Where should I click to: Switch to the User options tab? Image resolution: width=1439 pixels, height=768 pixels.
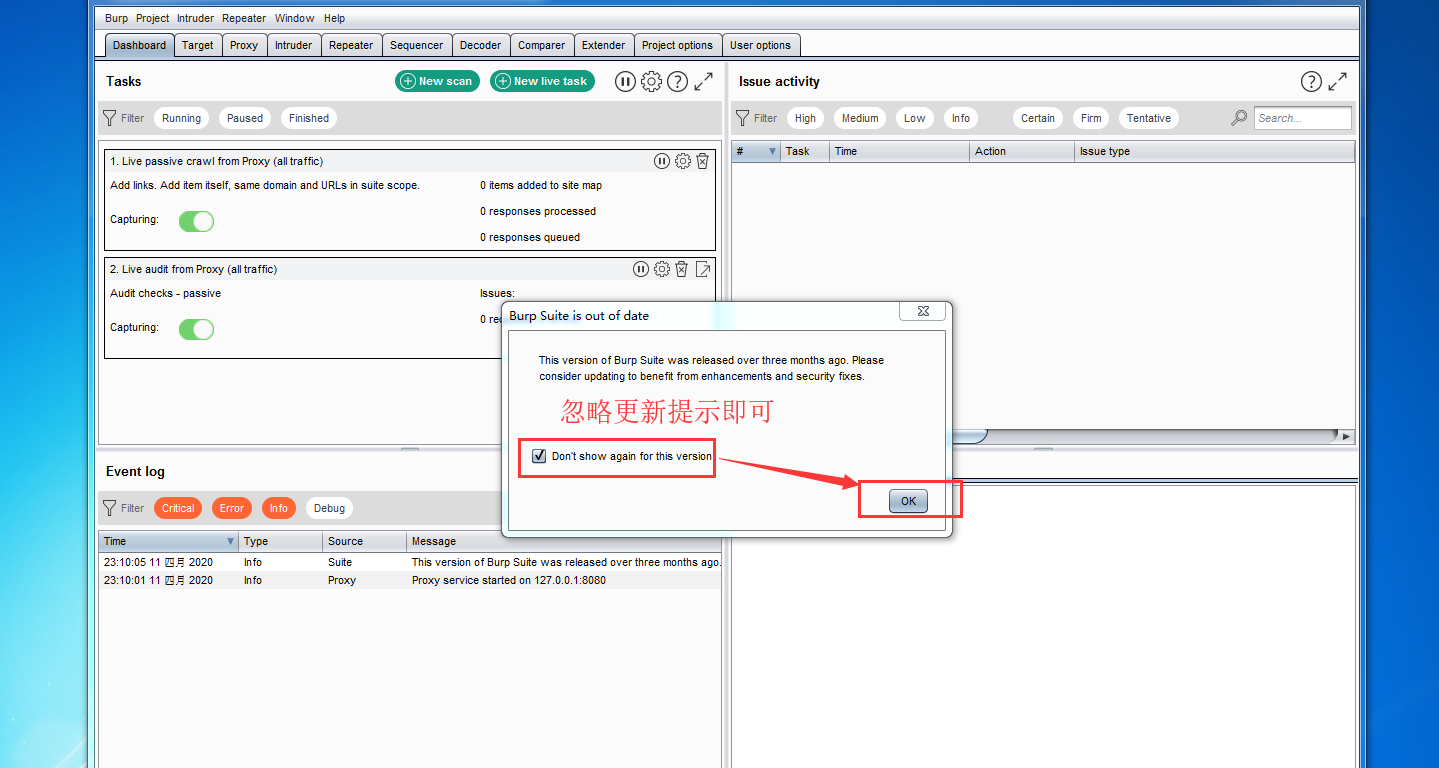point(760,45)
